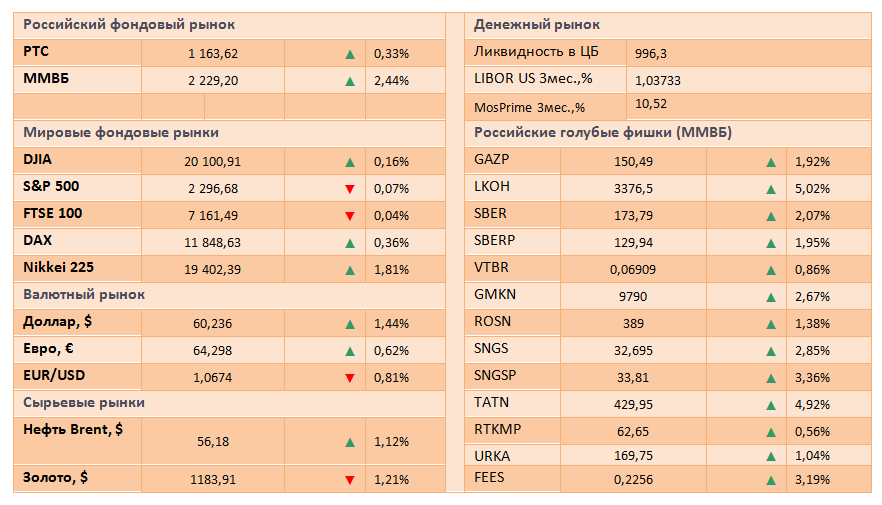The width and height of the screenshot is (882, 505).
Task: Click the Ликвидность в ЦБ value 996,3
Action: [651, 54]
